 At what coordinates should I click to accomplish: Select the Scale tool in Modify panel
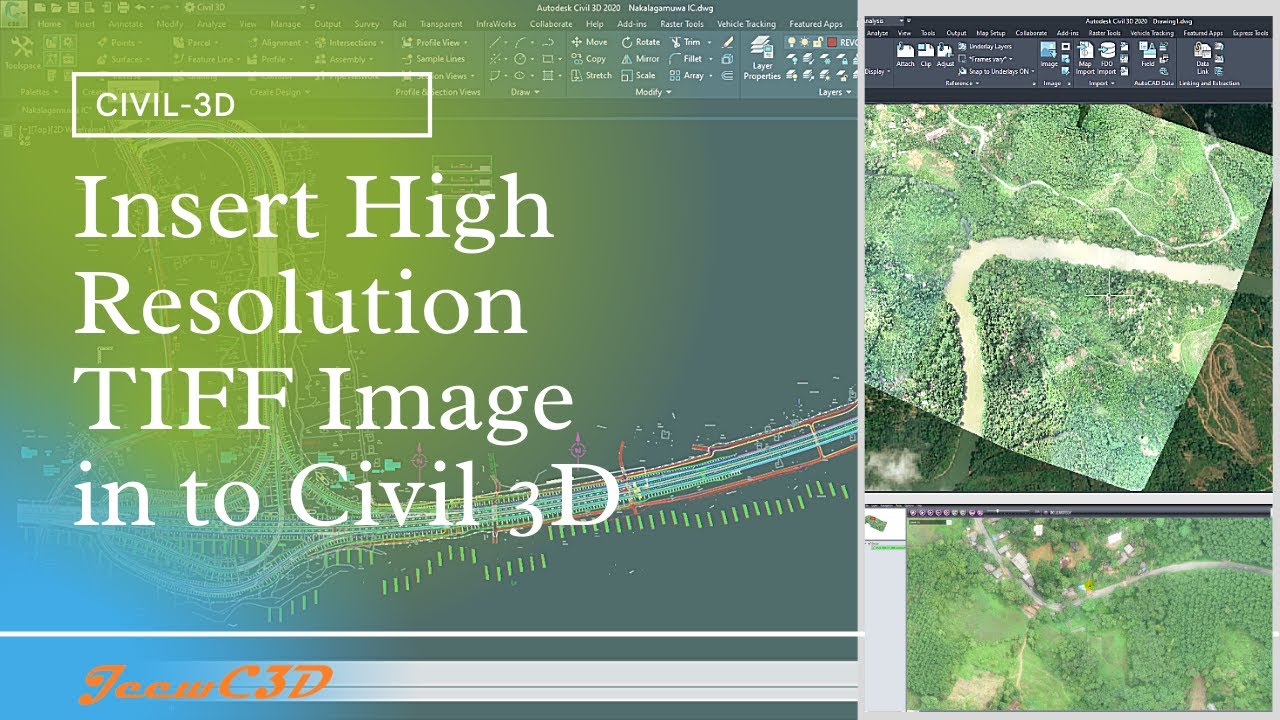(x=638, y=75)
